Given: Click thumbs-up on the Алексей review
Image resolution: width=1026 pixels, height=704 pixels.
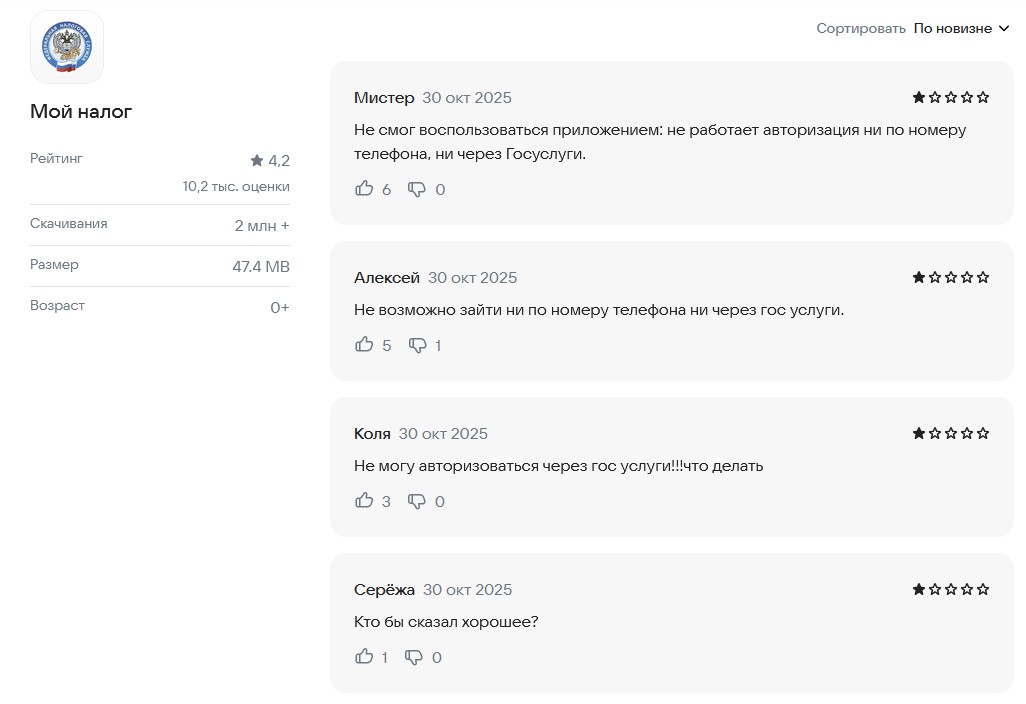Looking at the screenshot, I should click(364, 344).
